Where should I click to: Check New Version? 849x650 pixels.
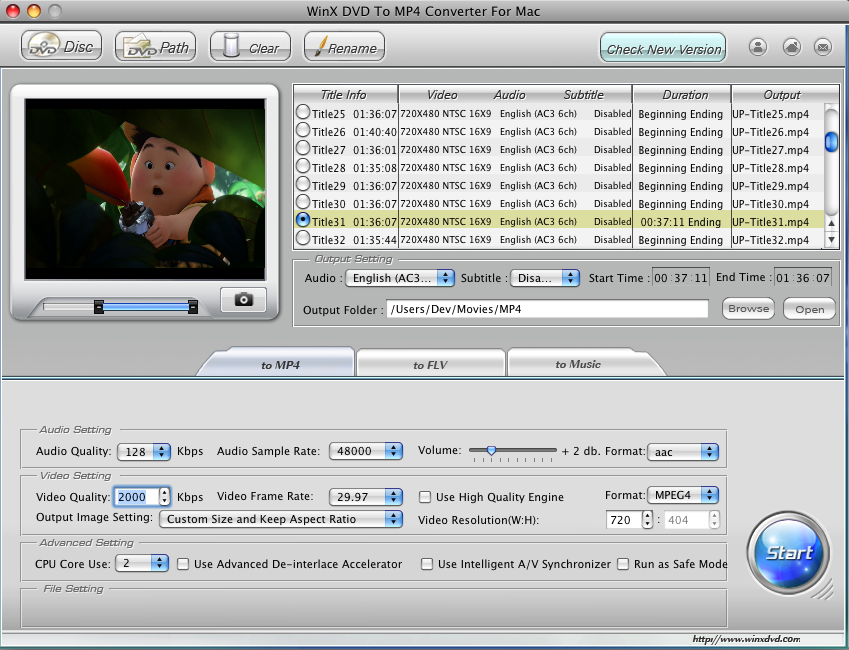tap(663, 48)
